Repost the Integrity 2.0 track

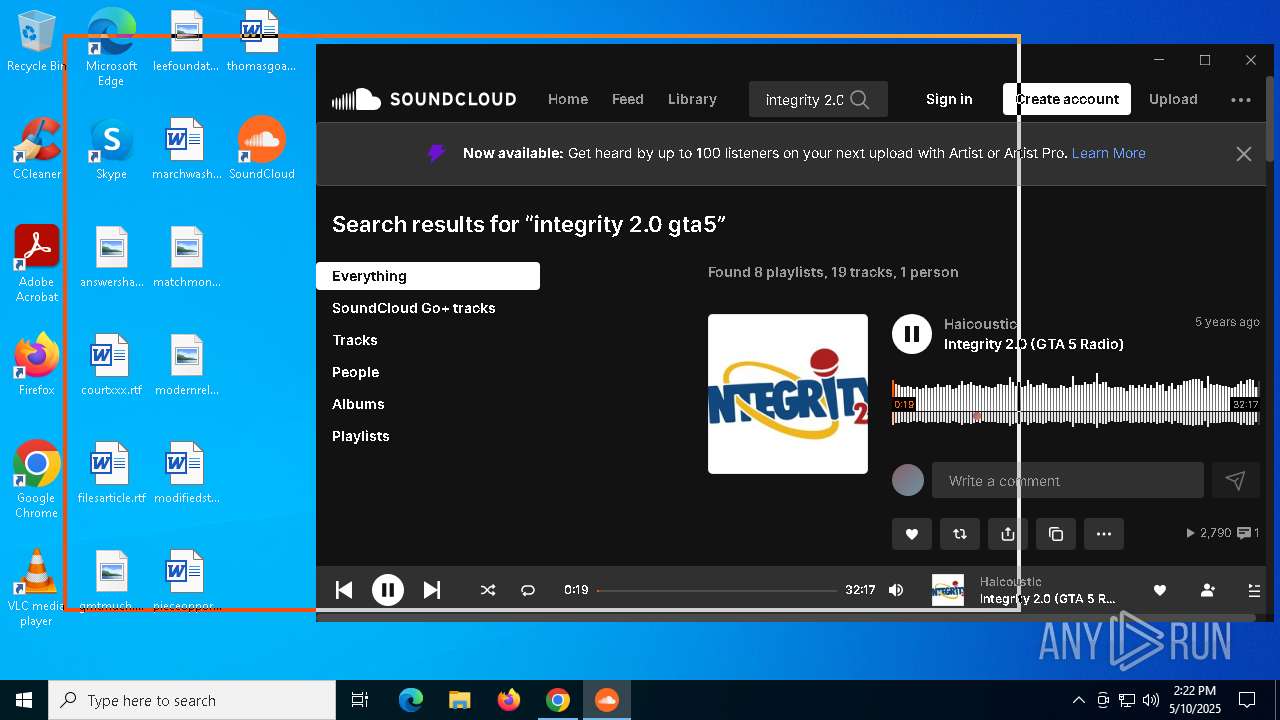pos(960,534)
